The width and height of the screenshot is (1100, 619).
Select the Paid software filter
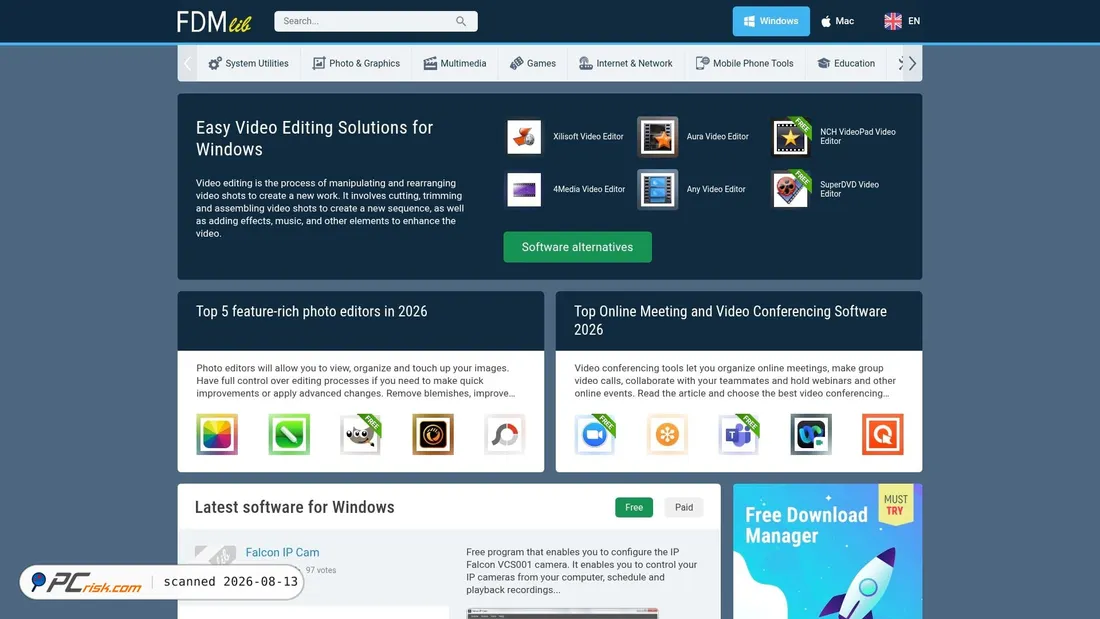click(684, 507)
